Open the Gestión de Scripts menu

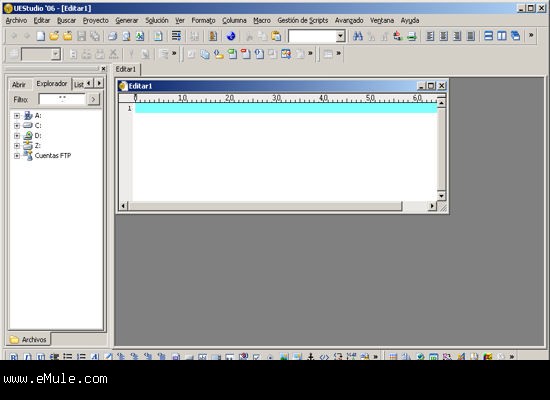pos(303,20)
